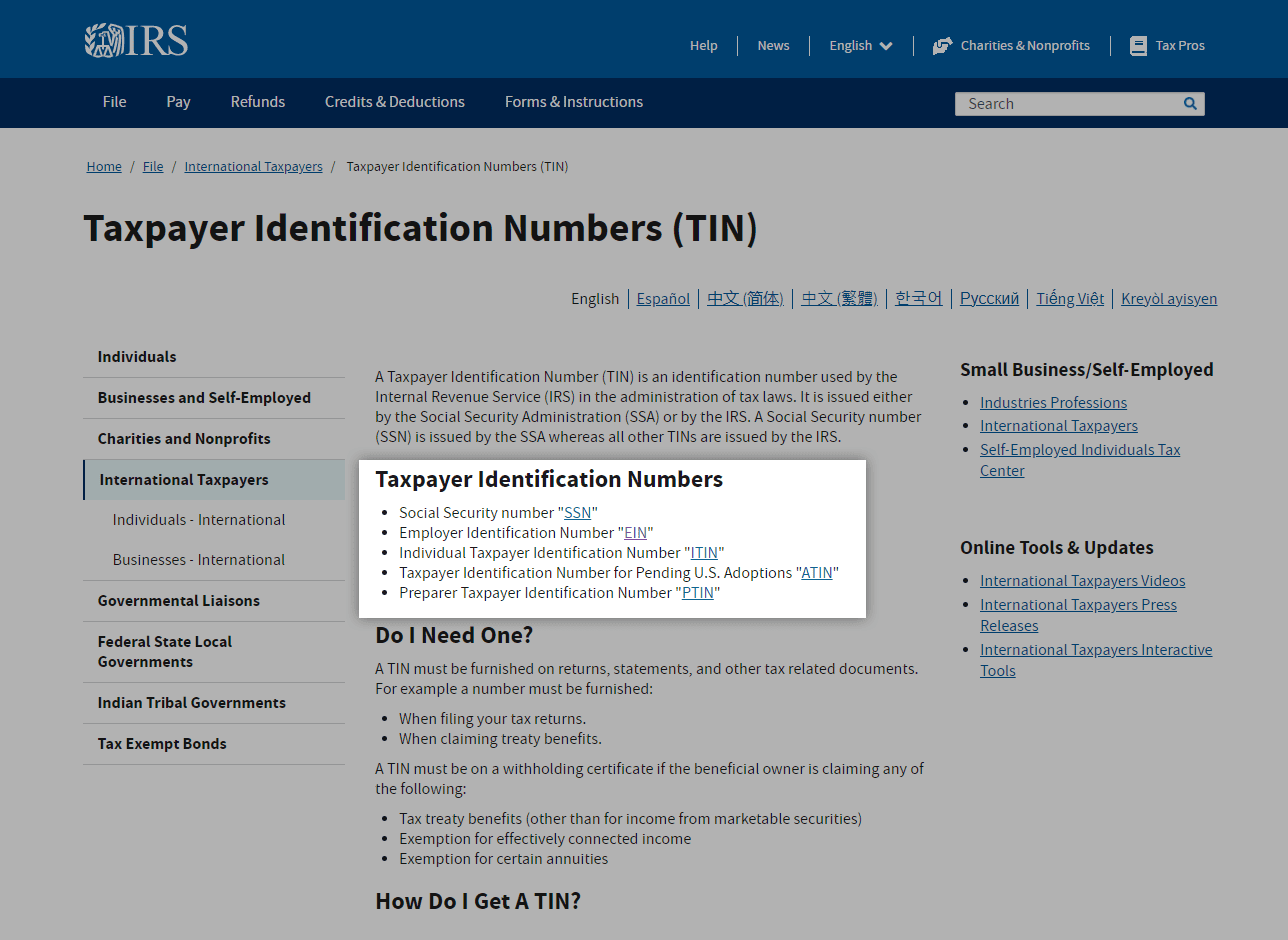Switch page language to Русский
Image resolution: width=1288 pixels, height=940 pixels.
coord(989,298)
